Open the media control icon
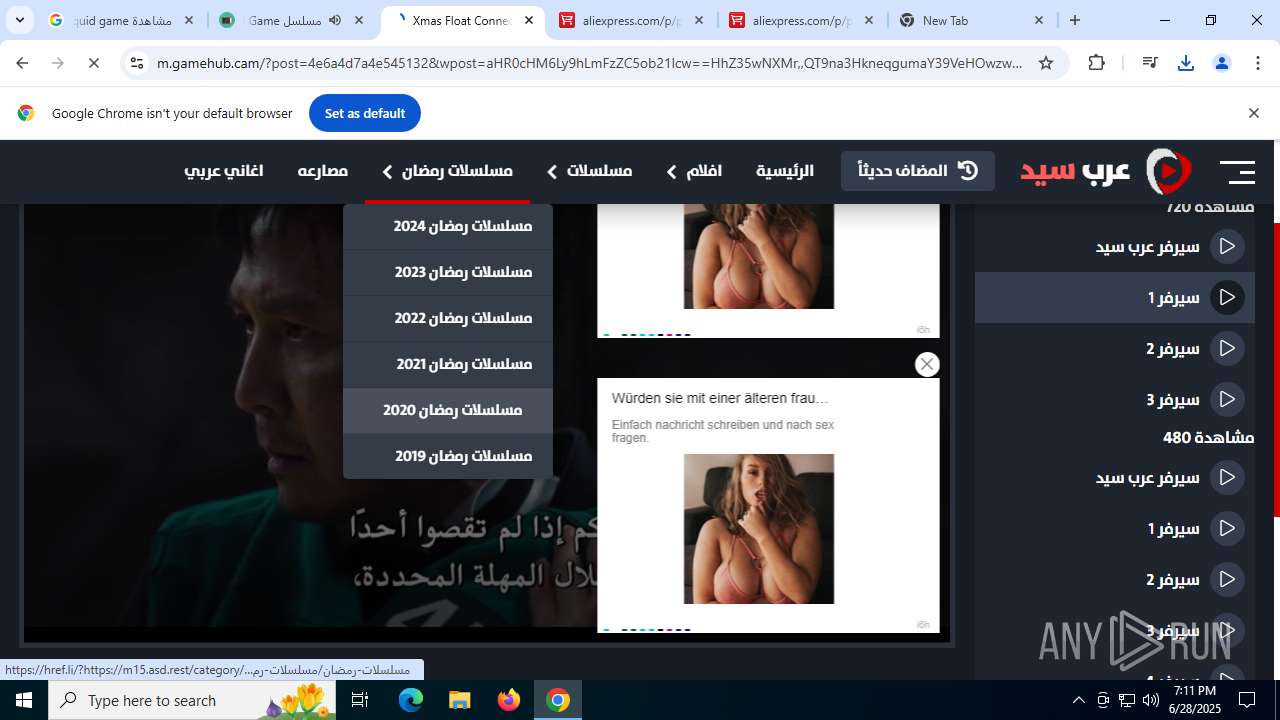The height and width of the screenshot is (720, 1280). (x=1150, y=63)
